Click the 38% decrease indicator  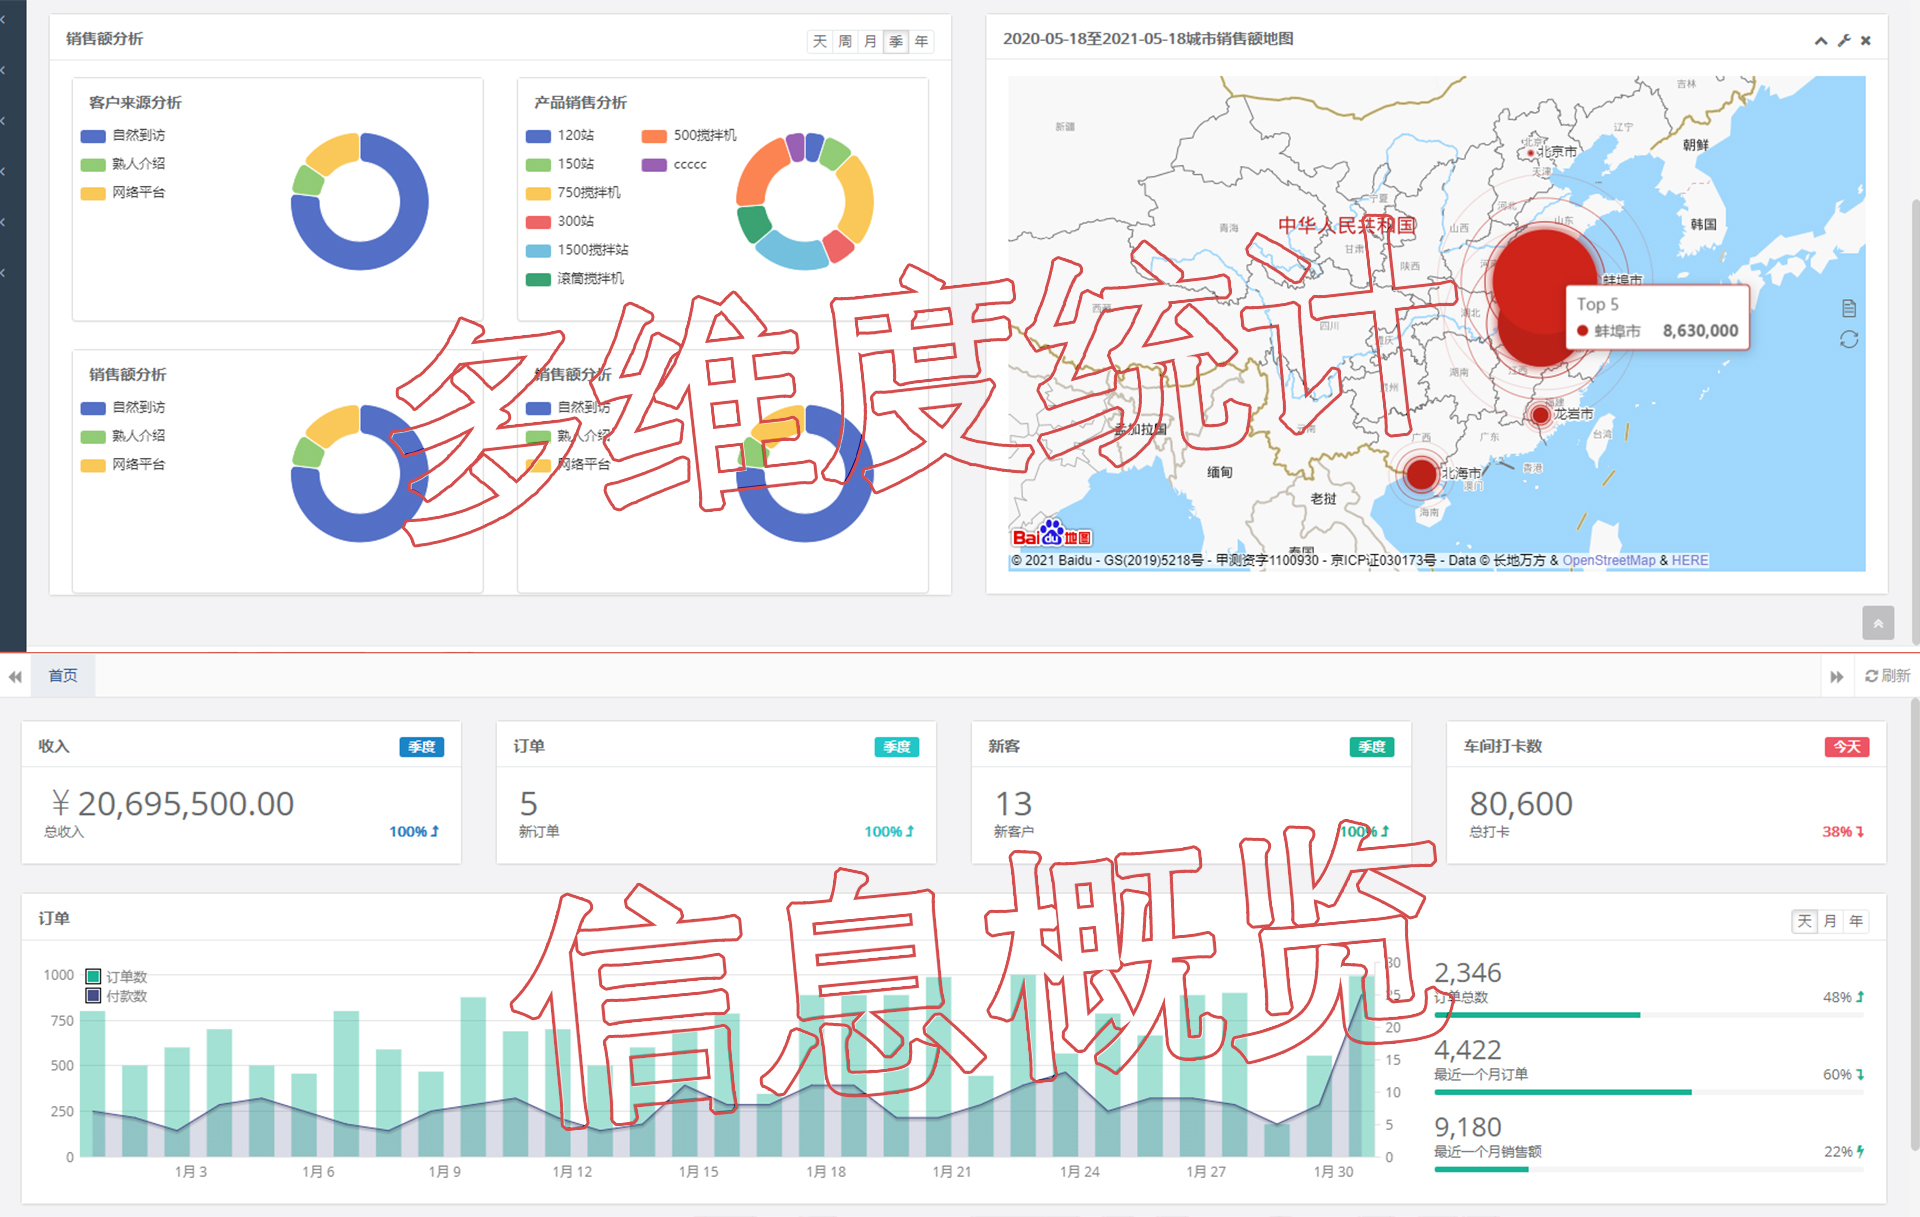[1843, 832]
